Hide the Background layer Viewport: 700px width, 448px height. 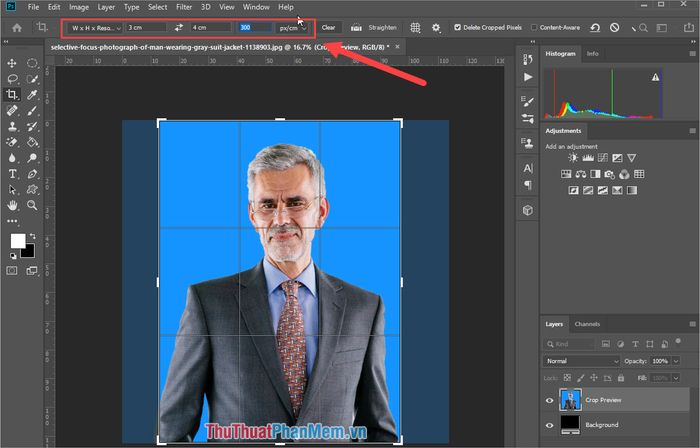(x=550, y=425)
